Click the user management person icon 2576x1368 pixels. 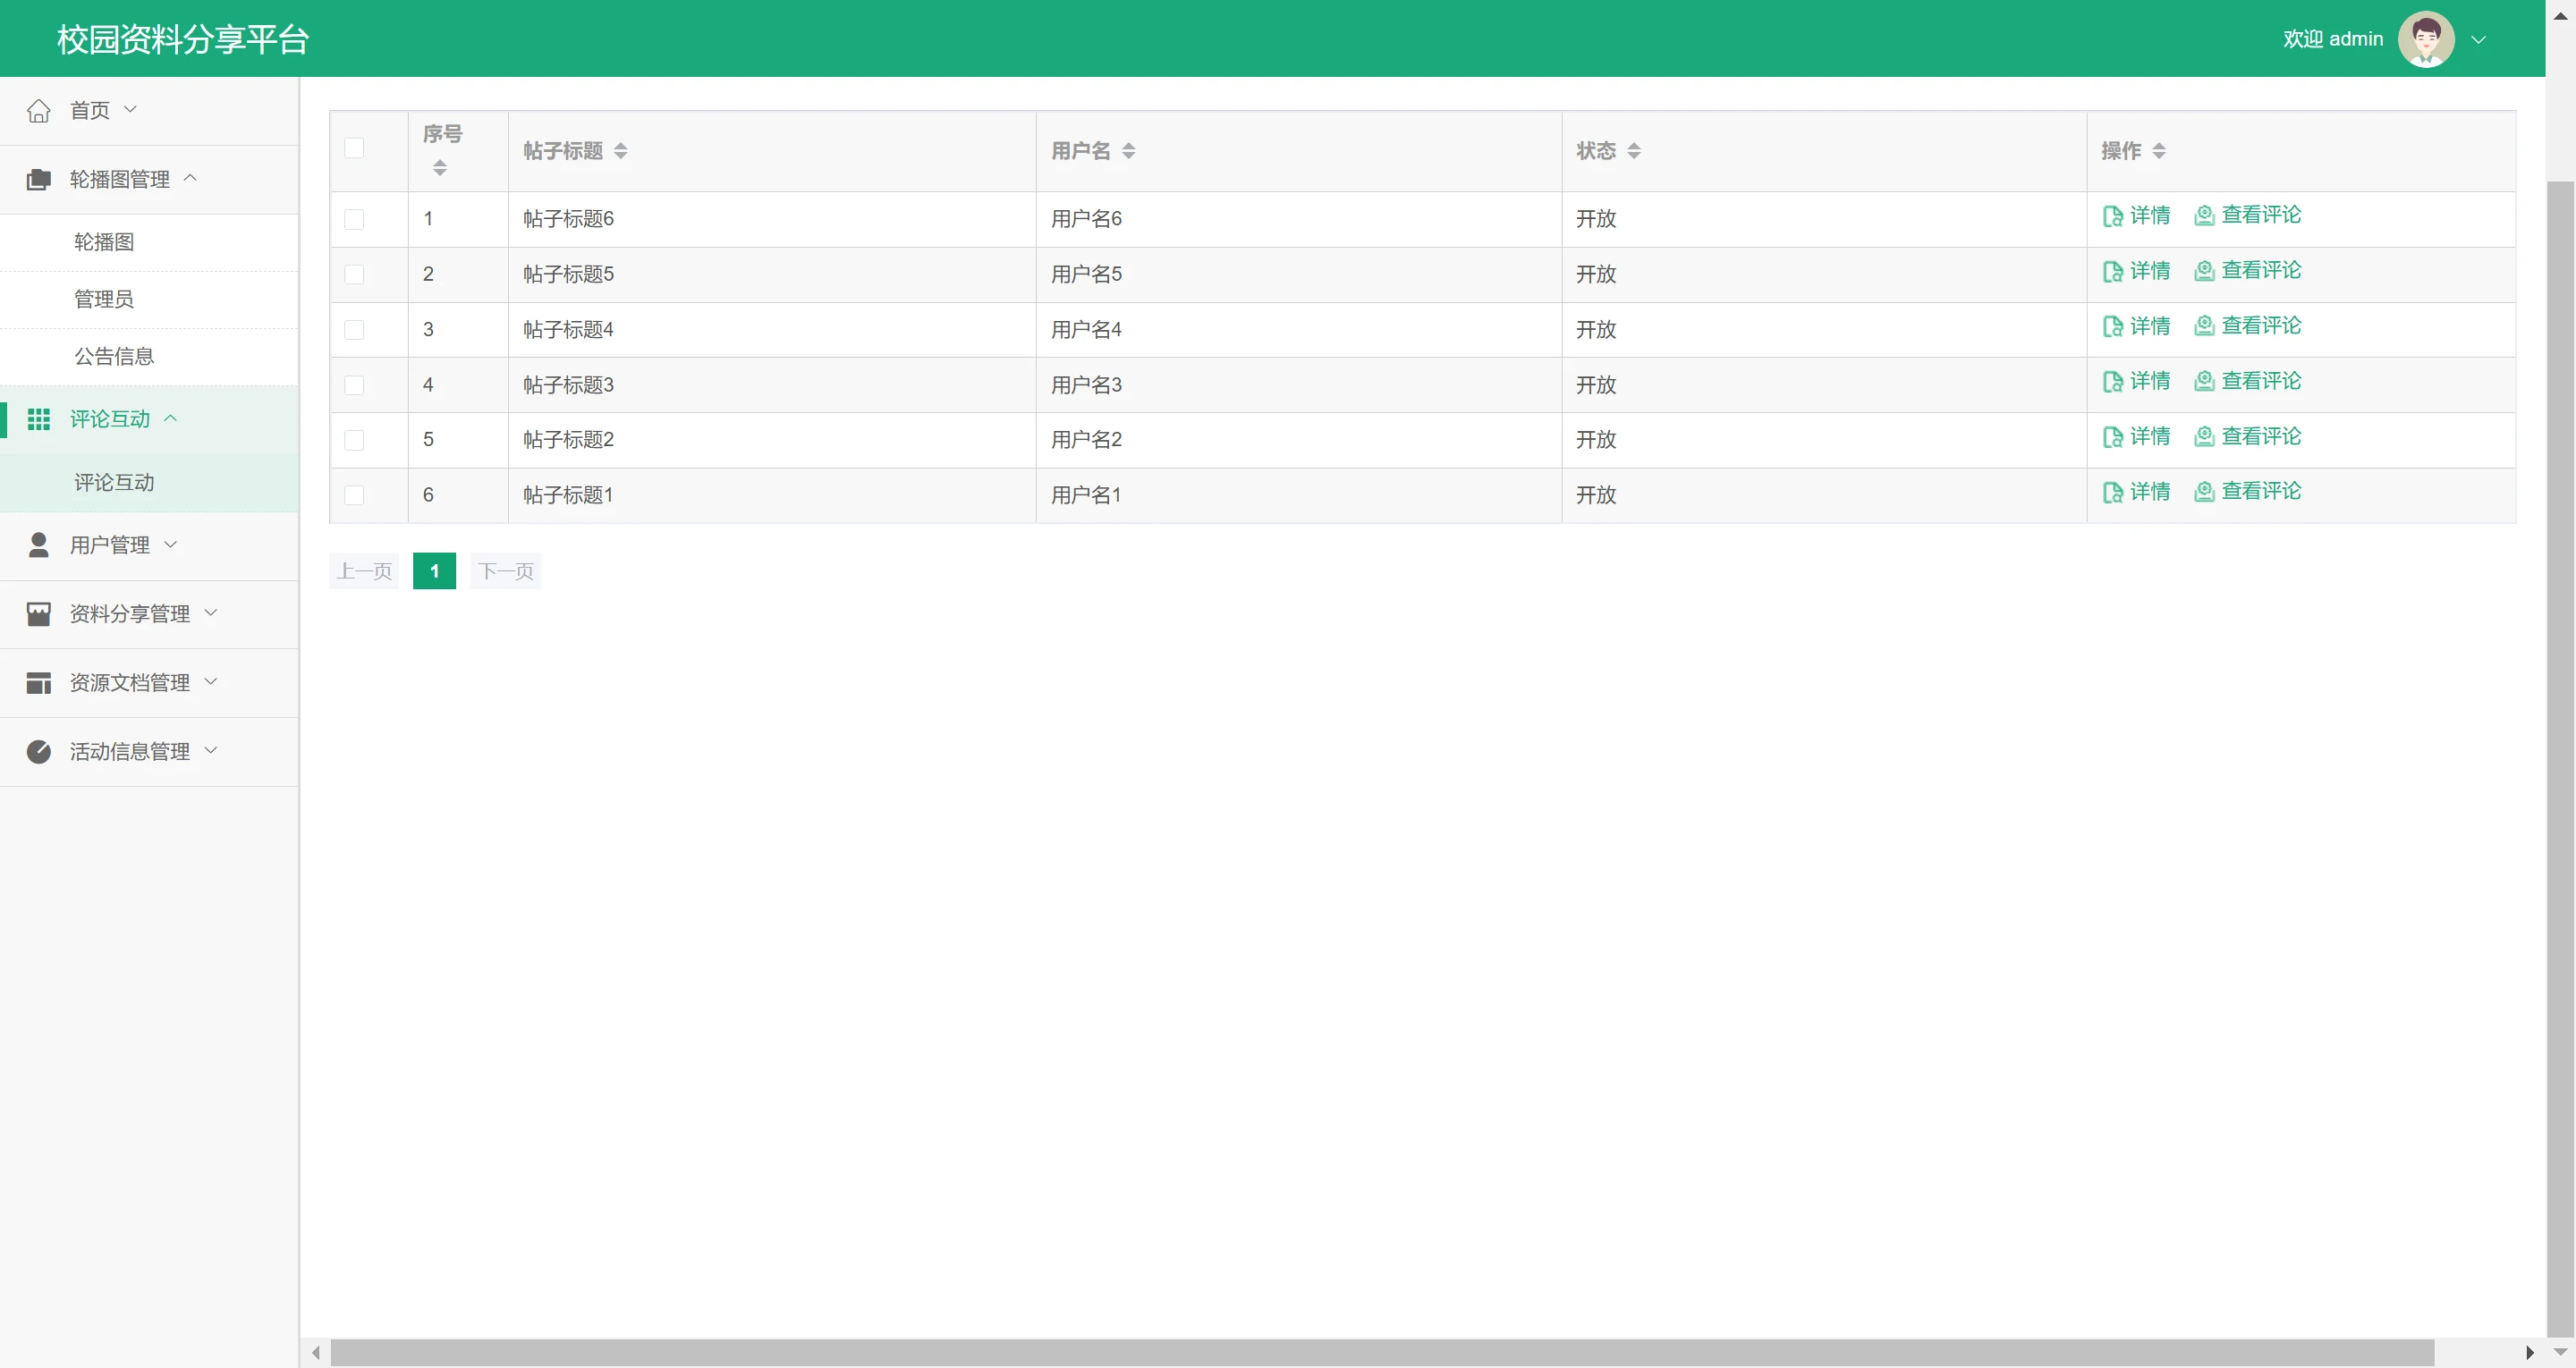point(38,545)
